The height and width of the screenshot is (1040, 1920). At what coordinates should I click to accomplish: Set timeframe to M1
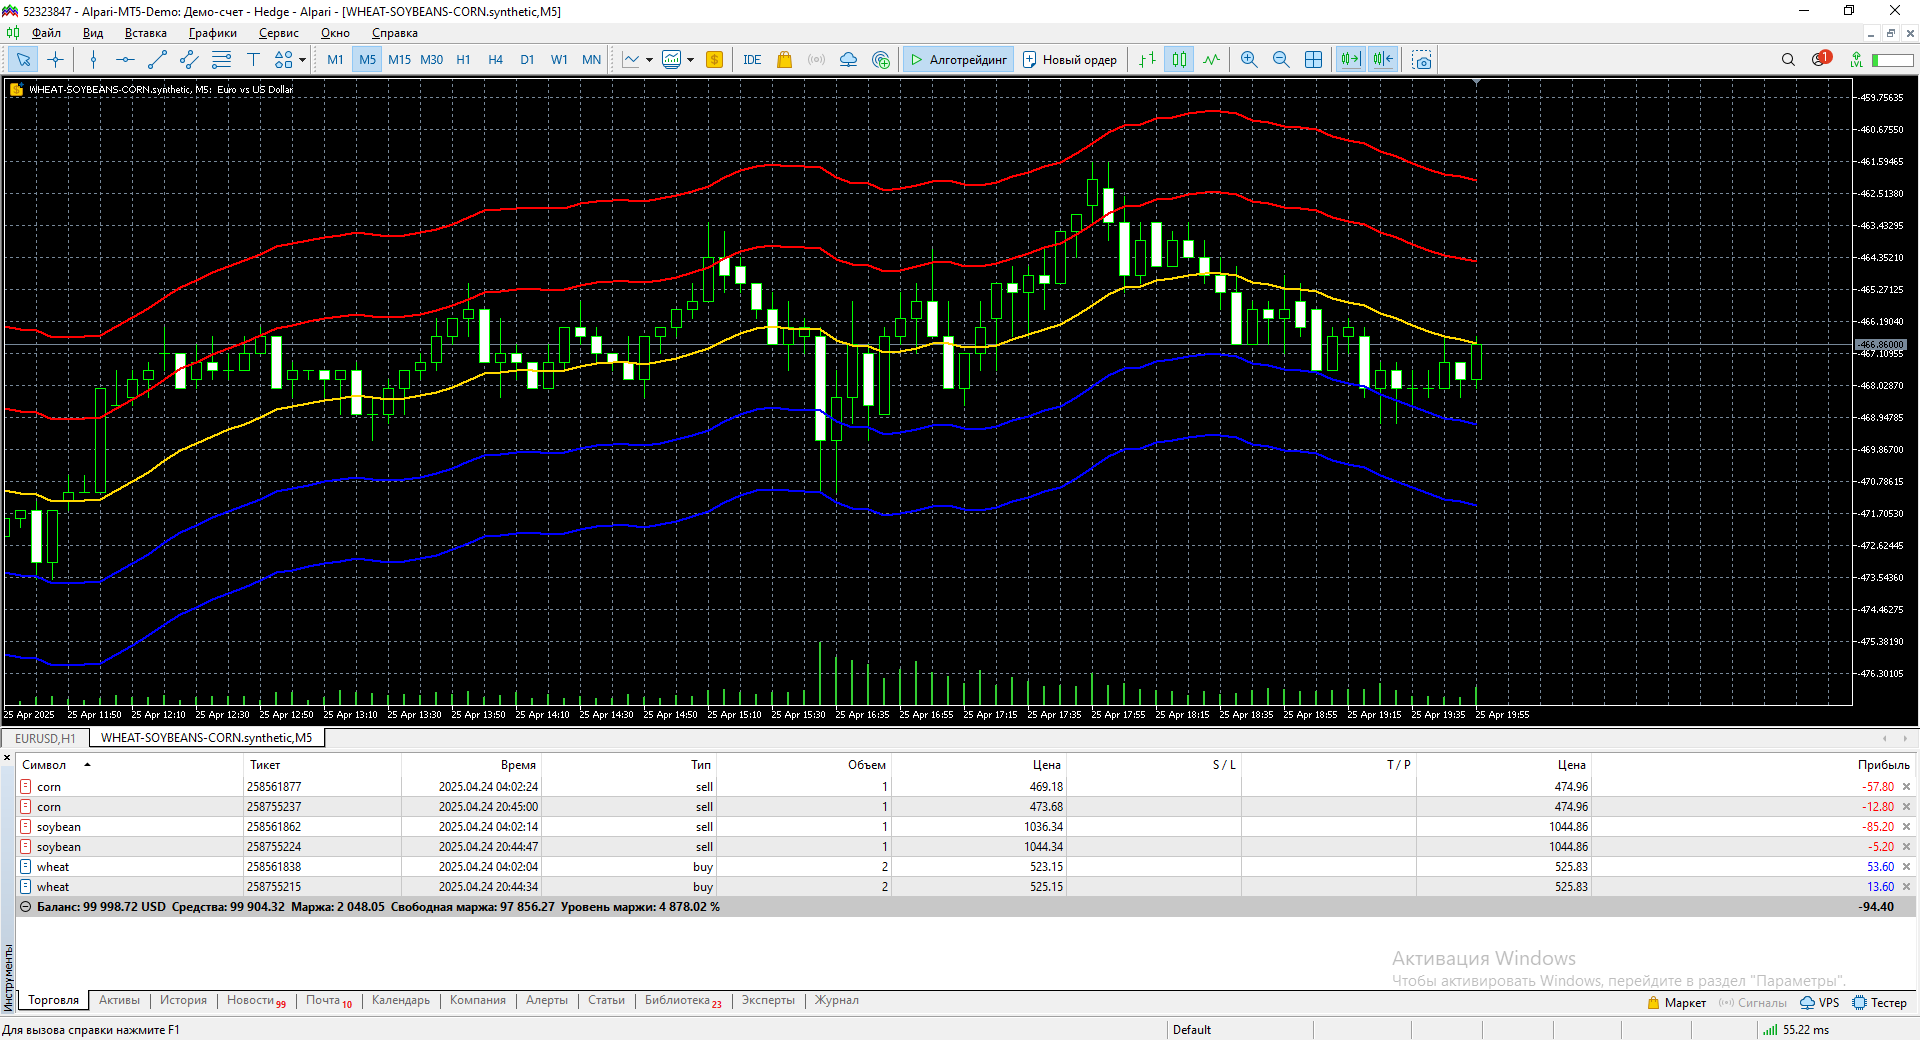[x=335, y=60]
